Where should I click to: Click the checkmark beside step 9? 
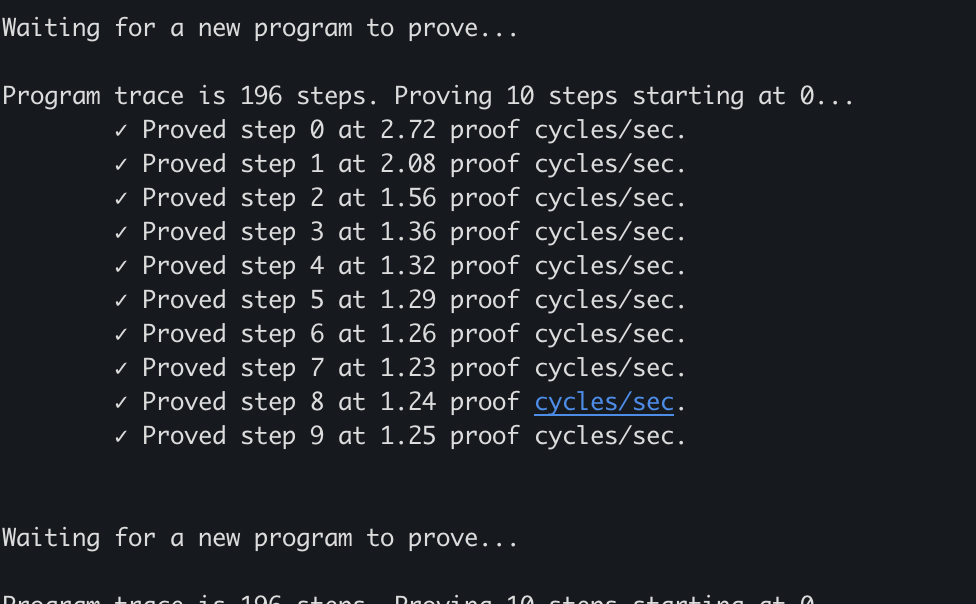click(x=121, y=436)
